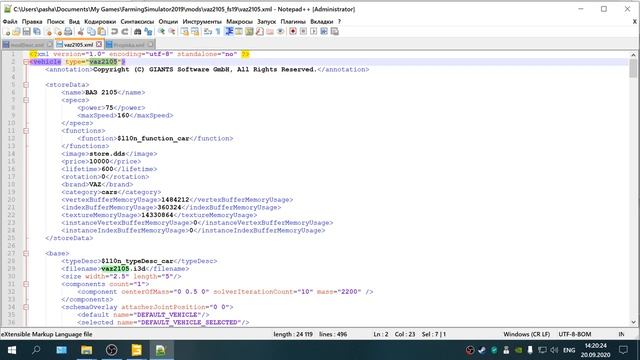Screen dimensions: 640x360
Task: Open the Плагины menu
Action: click(x=293, y=21)
